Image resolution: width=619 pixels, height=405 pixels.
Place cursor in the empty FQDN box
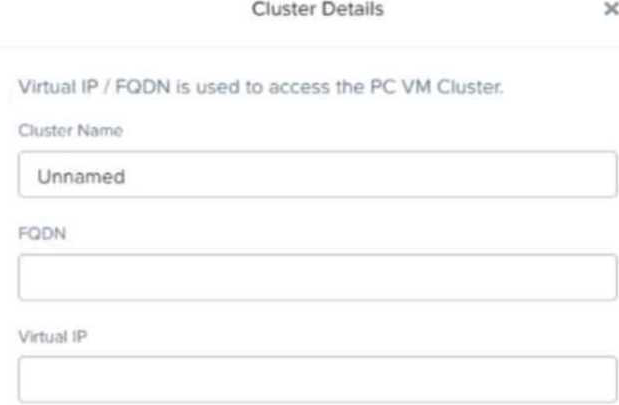316,277
